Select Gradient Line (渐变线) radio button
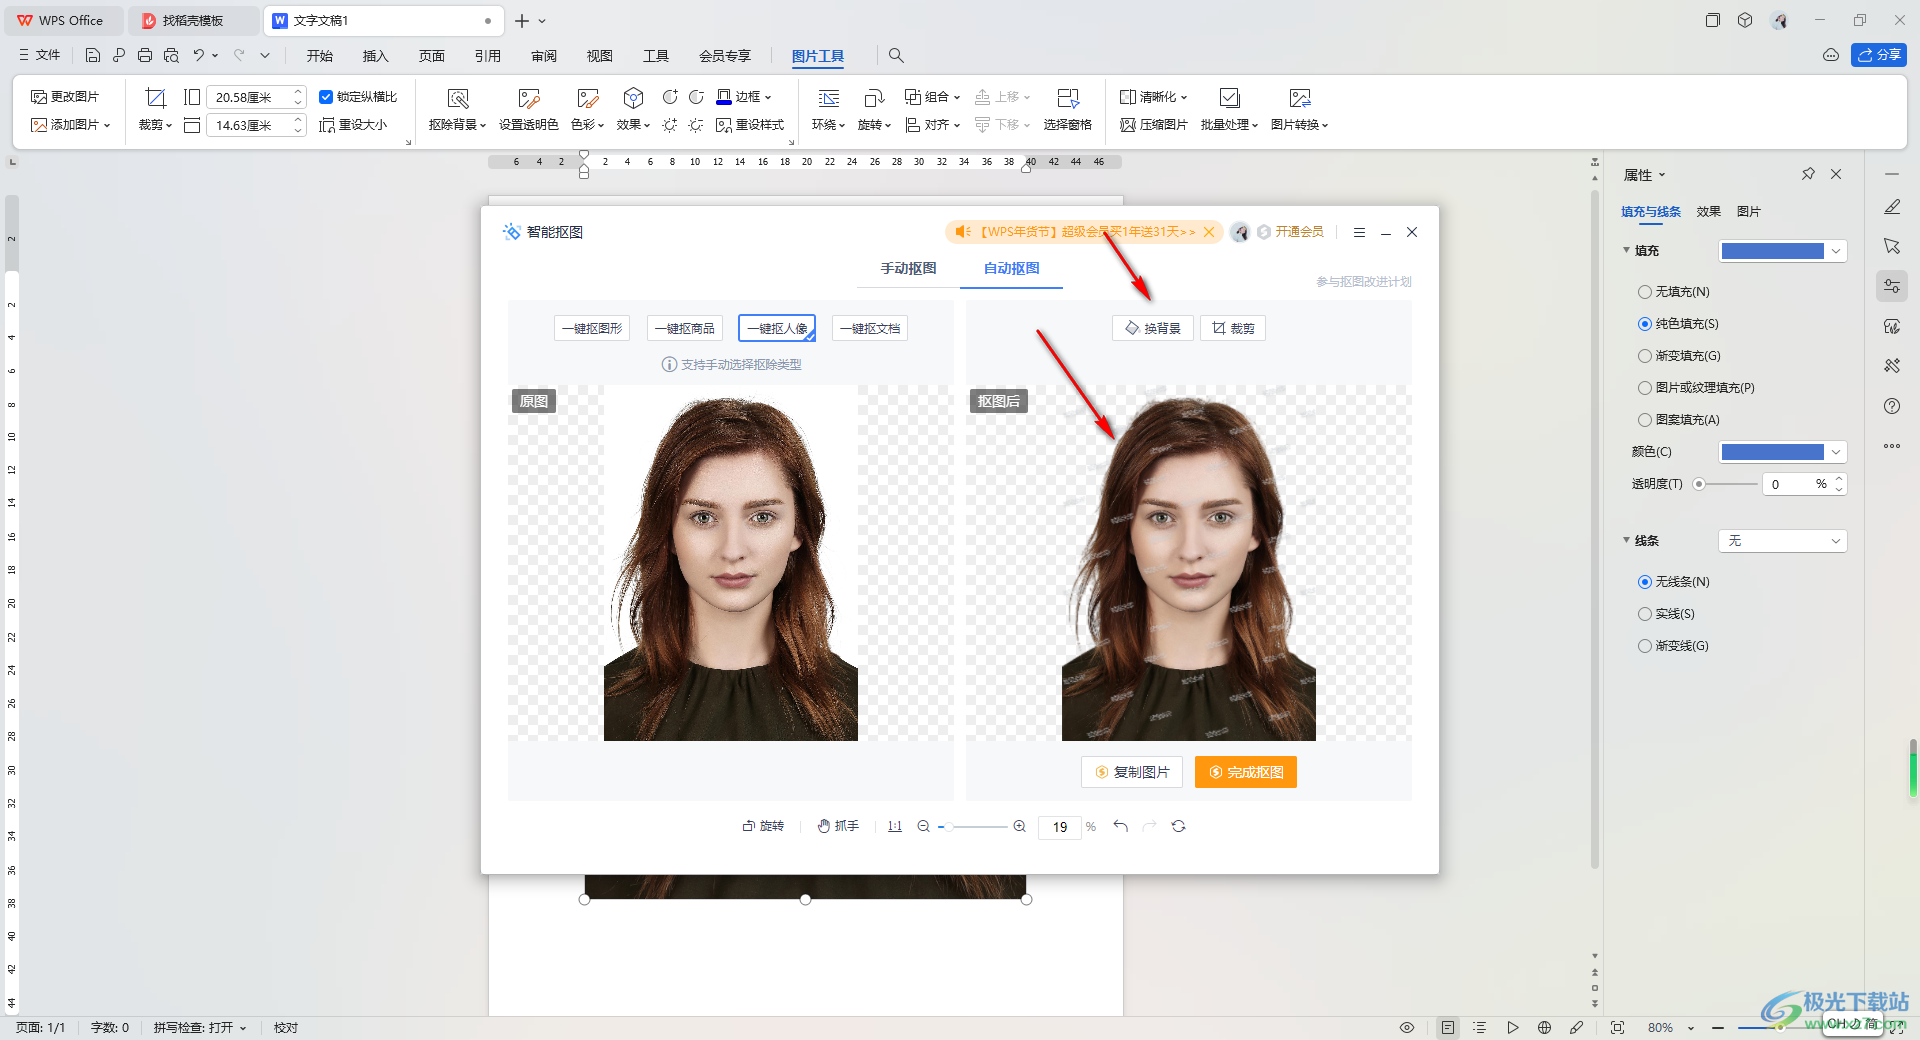The image size is (1920, 1040). click(1645, 646)
